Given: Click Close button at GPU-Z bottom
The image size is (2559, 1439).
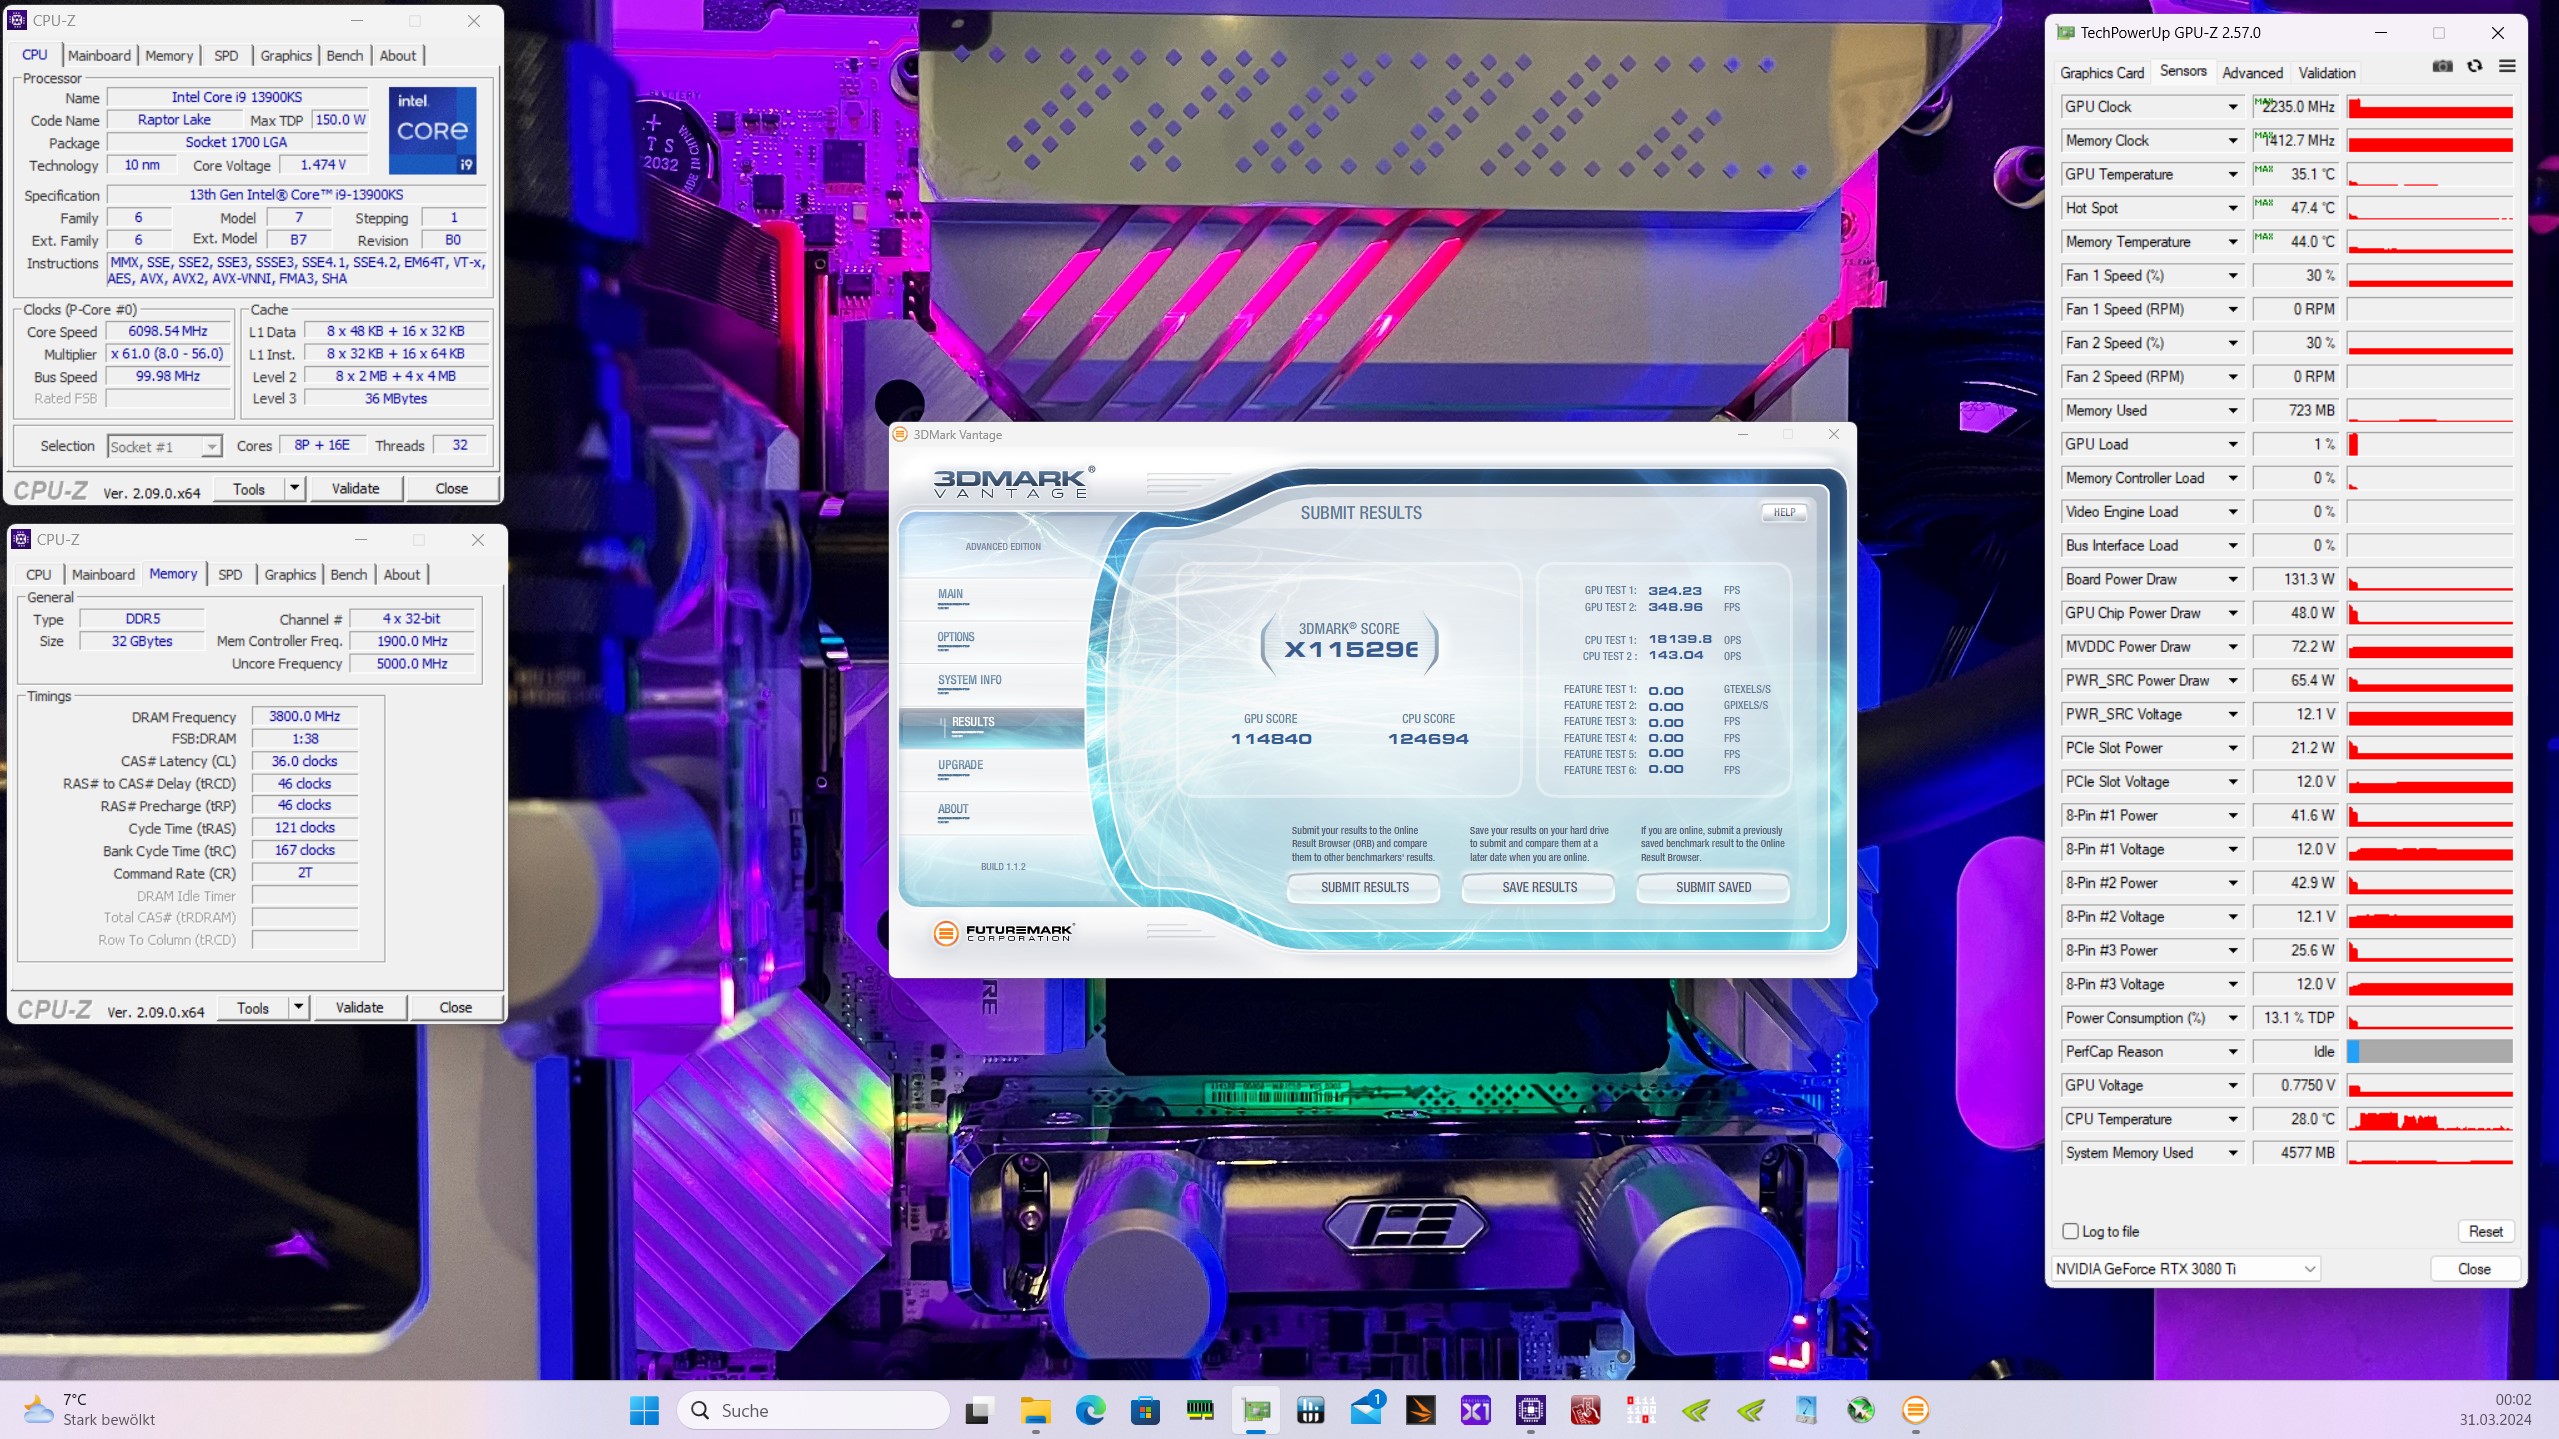Looking at the screenshot, I should [2474, 1270].
